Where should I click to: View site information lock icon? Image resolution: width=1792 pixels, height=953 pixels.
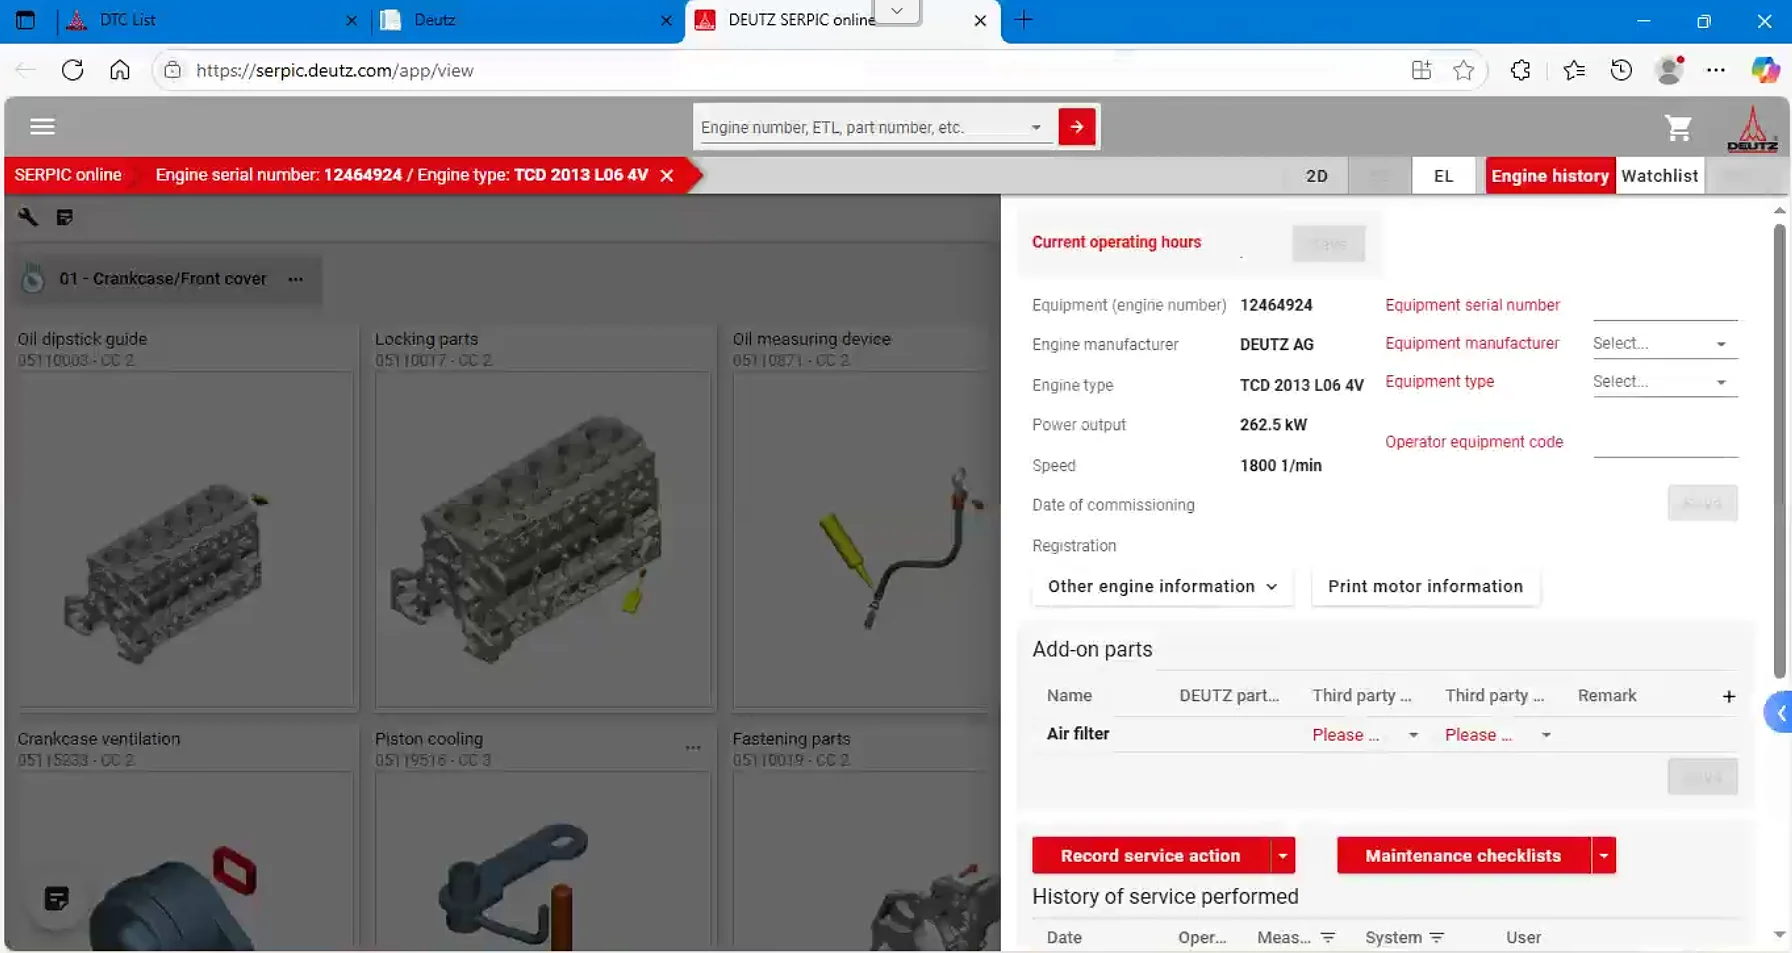tap(173, 70)
